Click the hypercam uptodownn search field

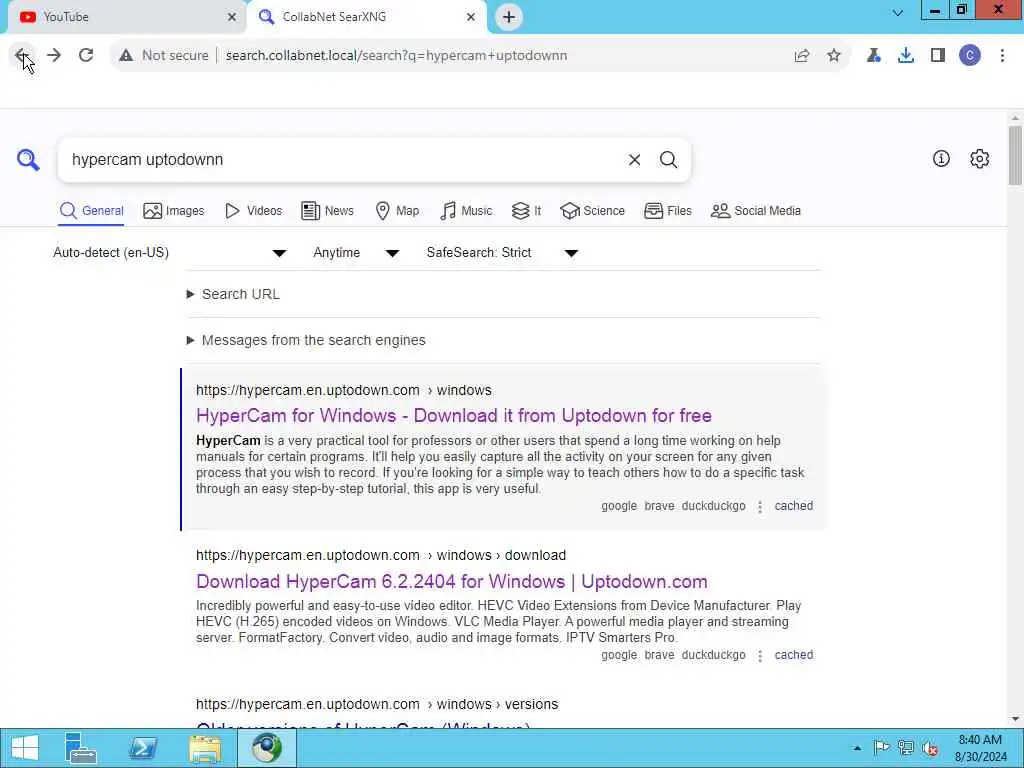click(x=340, y=160)
